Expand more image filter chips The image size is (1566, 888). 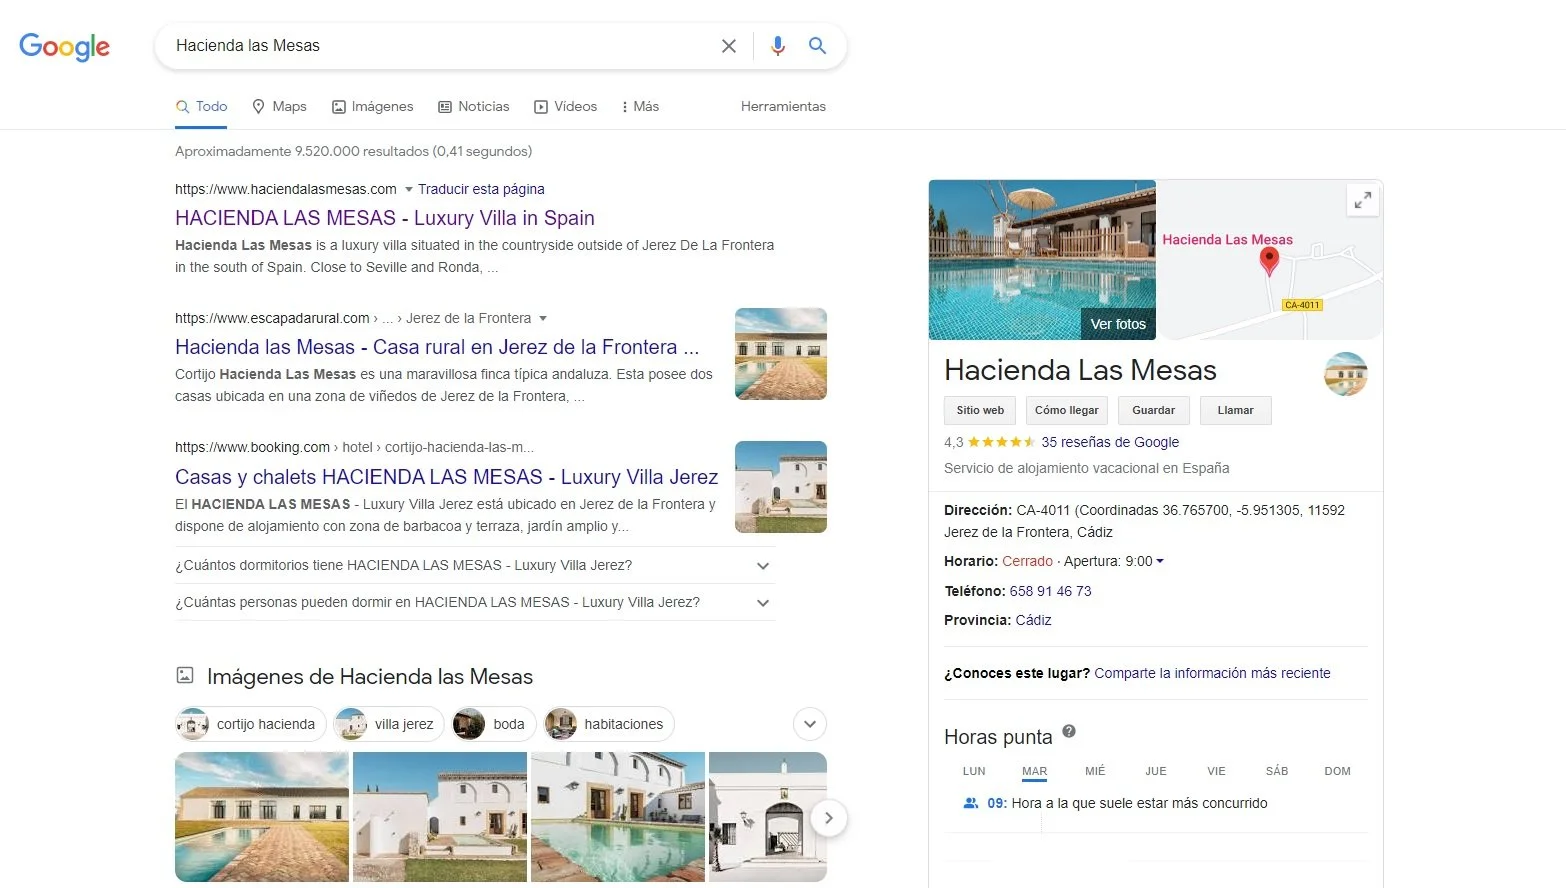click(810, 724)
